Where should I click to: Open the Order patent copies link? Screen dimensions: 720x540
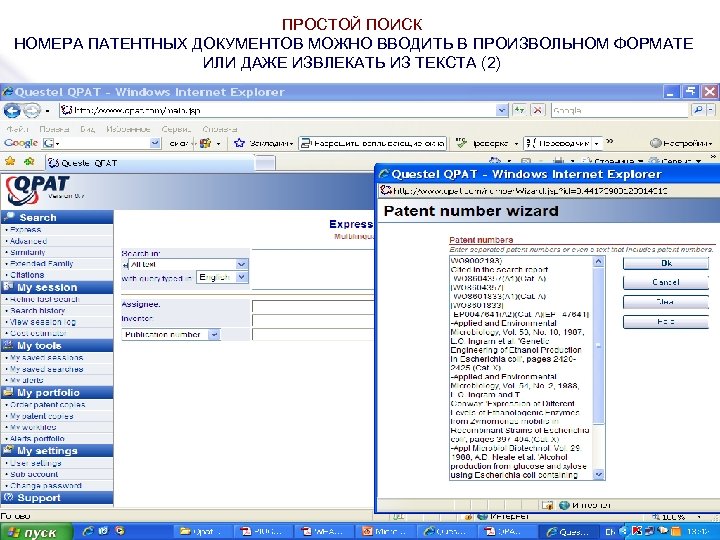[x=48, y=405]
